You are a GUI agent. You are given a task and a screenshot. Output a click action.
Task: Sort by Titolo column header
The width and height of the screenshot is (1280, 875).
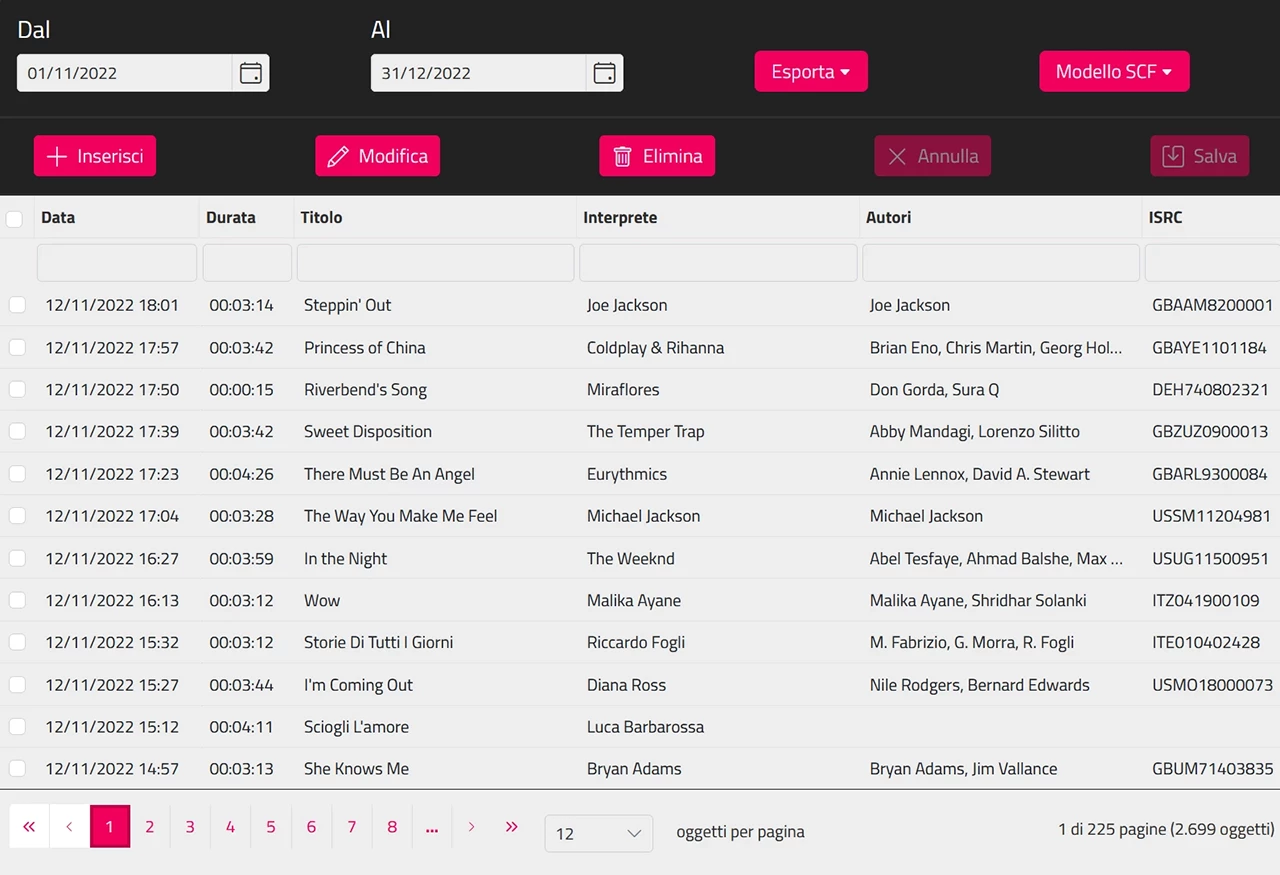[321, 217]
